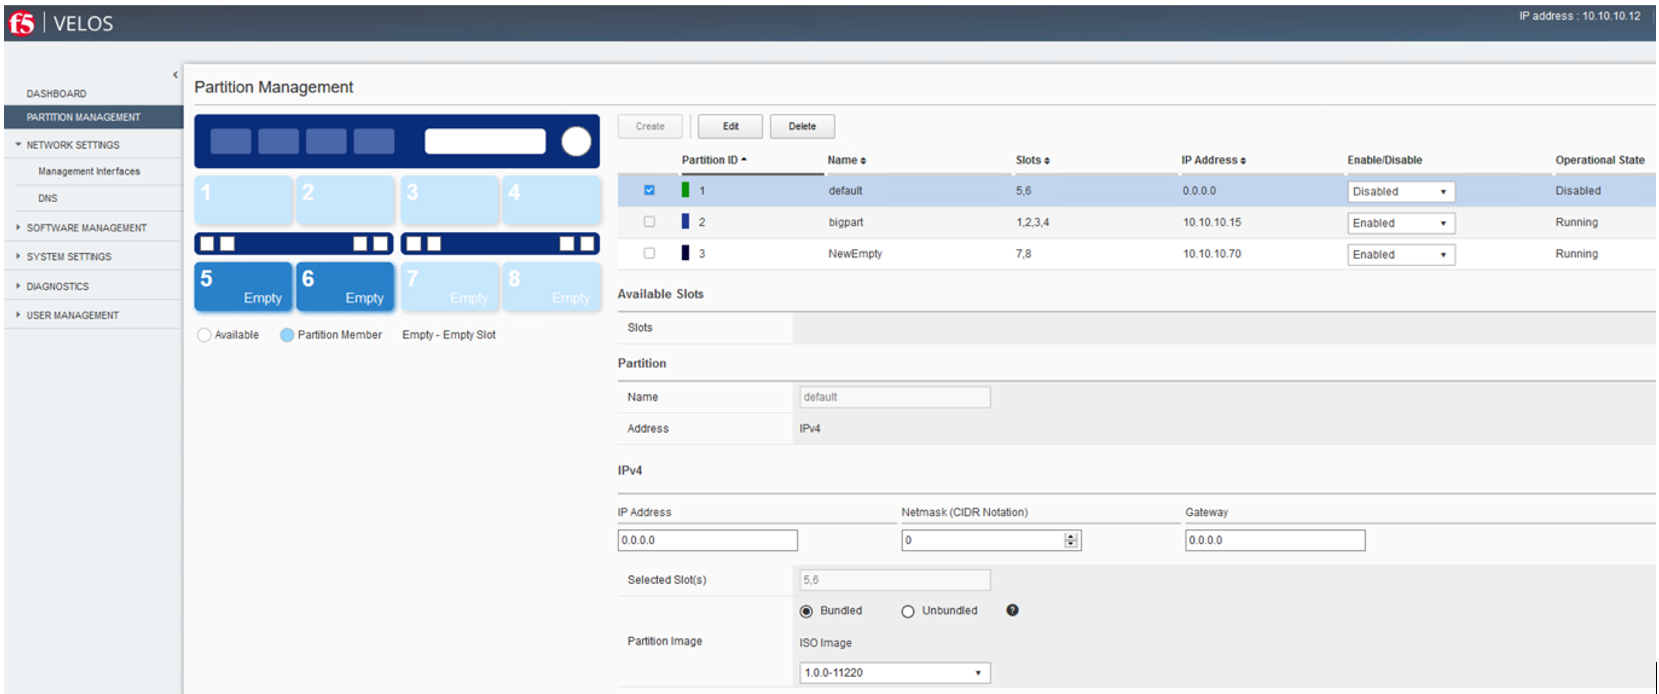The height and width of the screenshot is (694, 1659).
Task: Open Enable/Disable dropdown for NewEmpty partition
Action: [x=1401, y=254]
